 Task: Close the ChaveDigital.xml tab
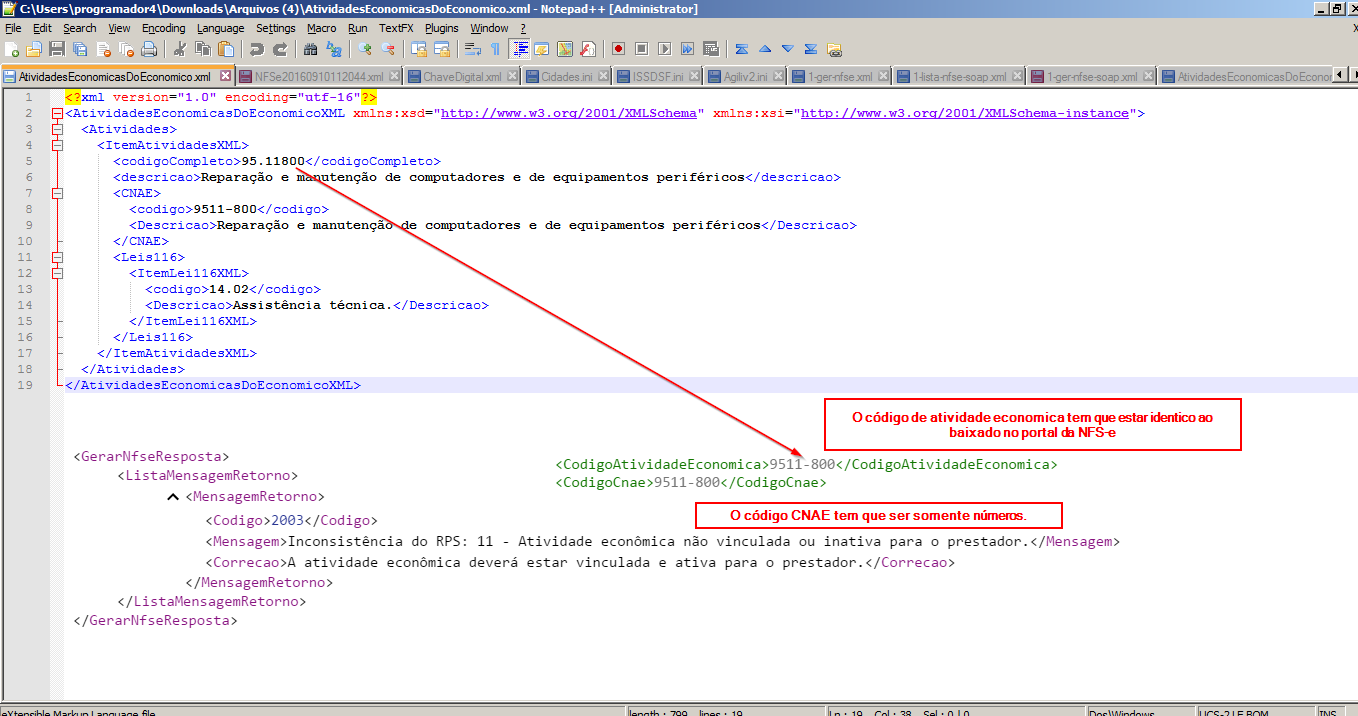pyautogui.click(x=512, y=76)
